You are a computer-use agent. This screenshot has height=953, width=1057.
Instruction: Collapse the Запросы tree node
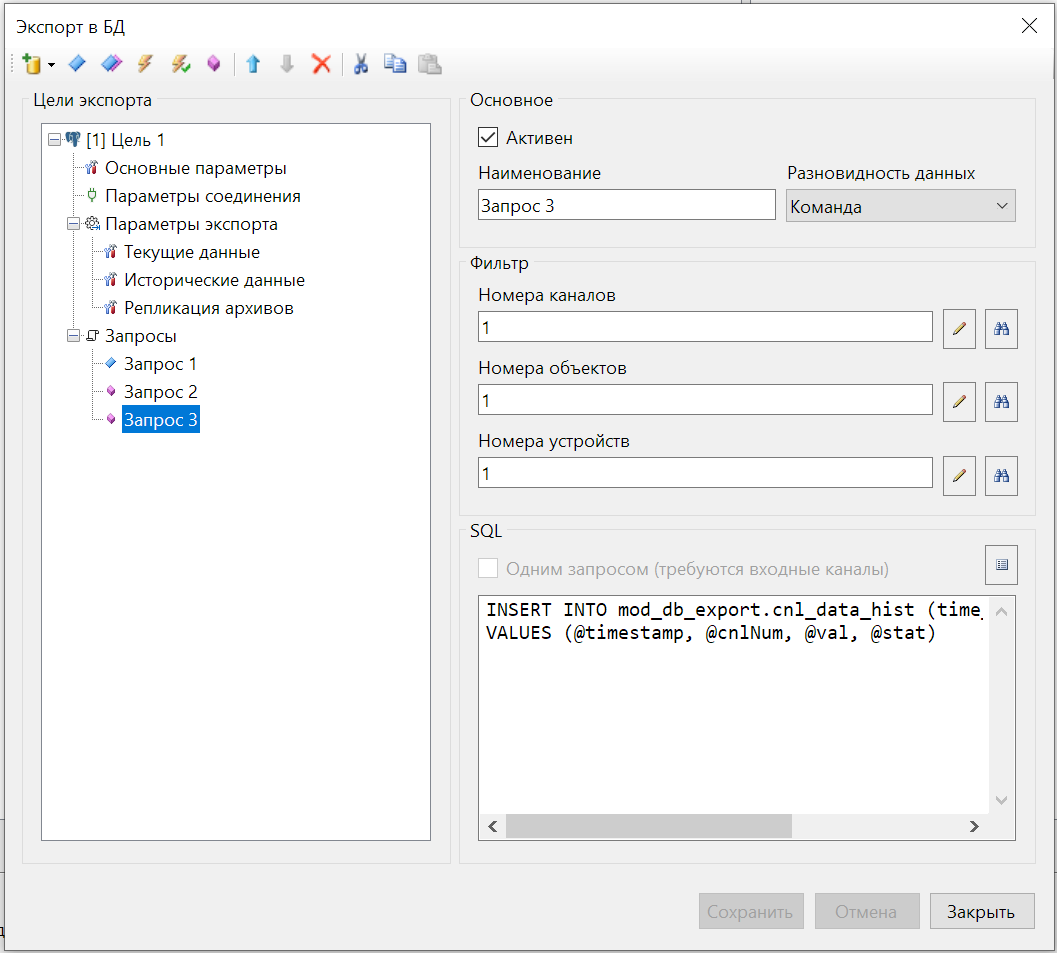coord(73,336)
